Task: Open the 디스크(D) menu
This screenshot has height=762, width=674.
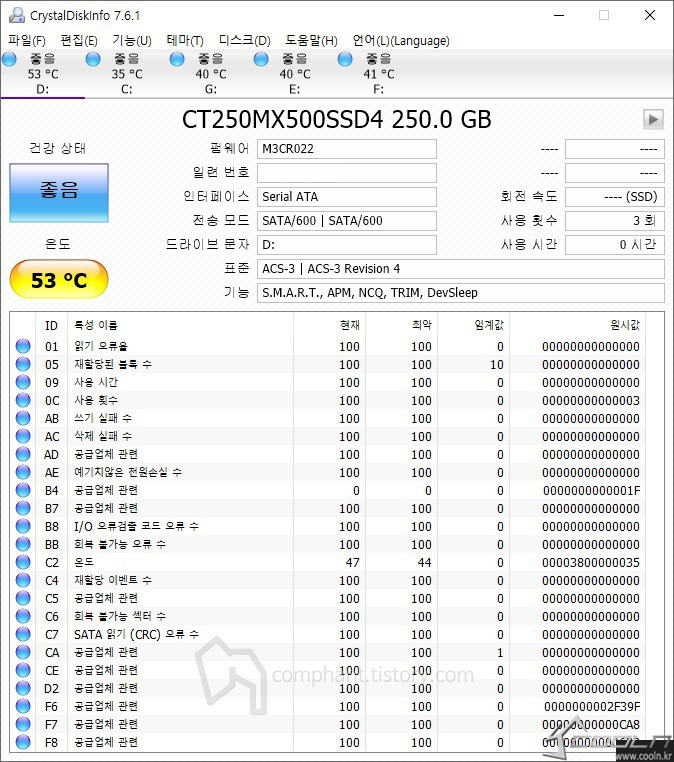Action: tap(244, 40)
